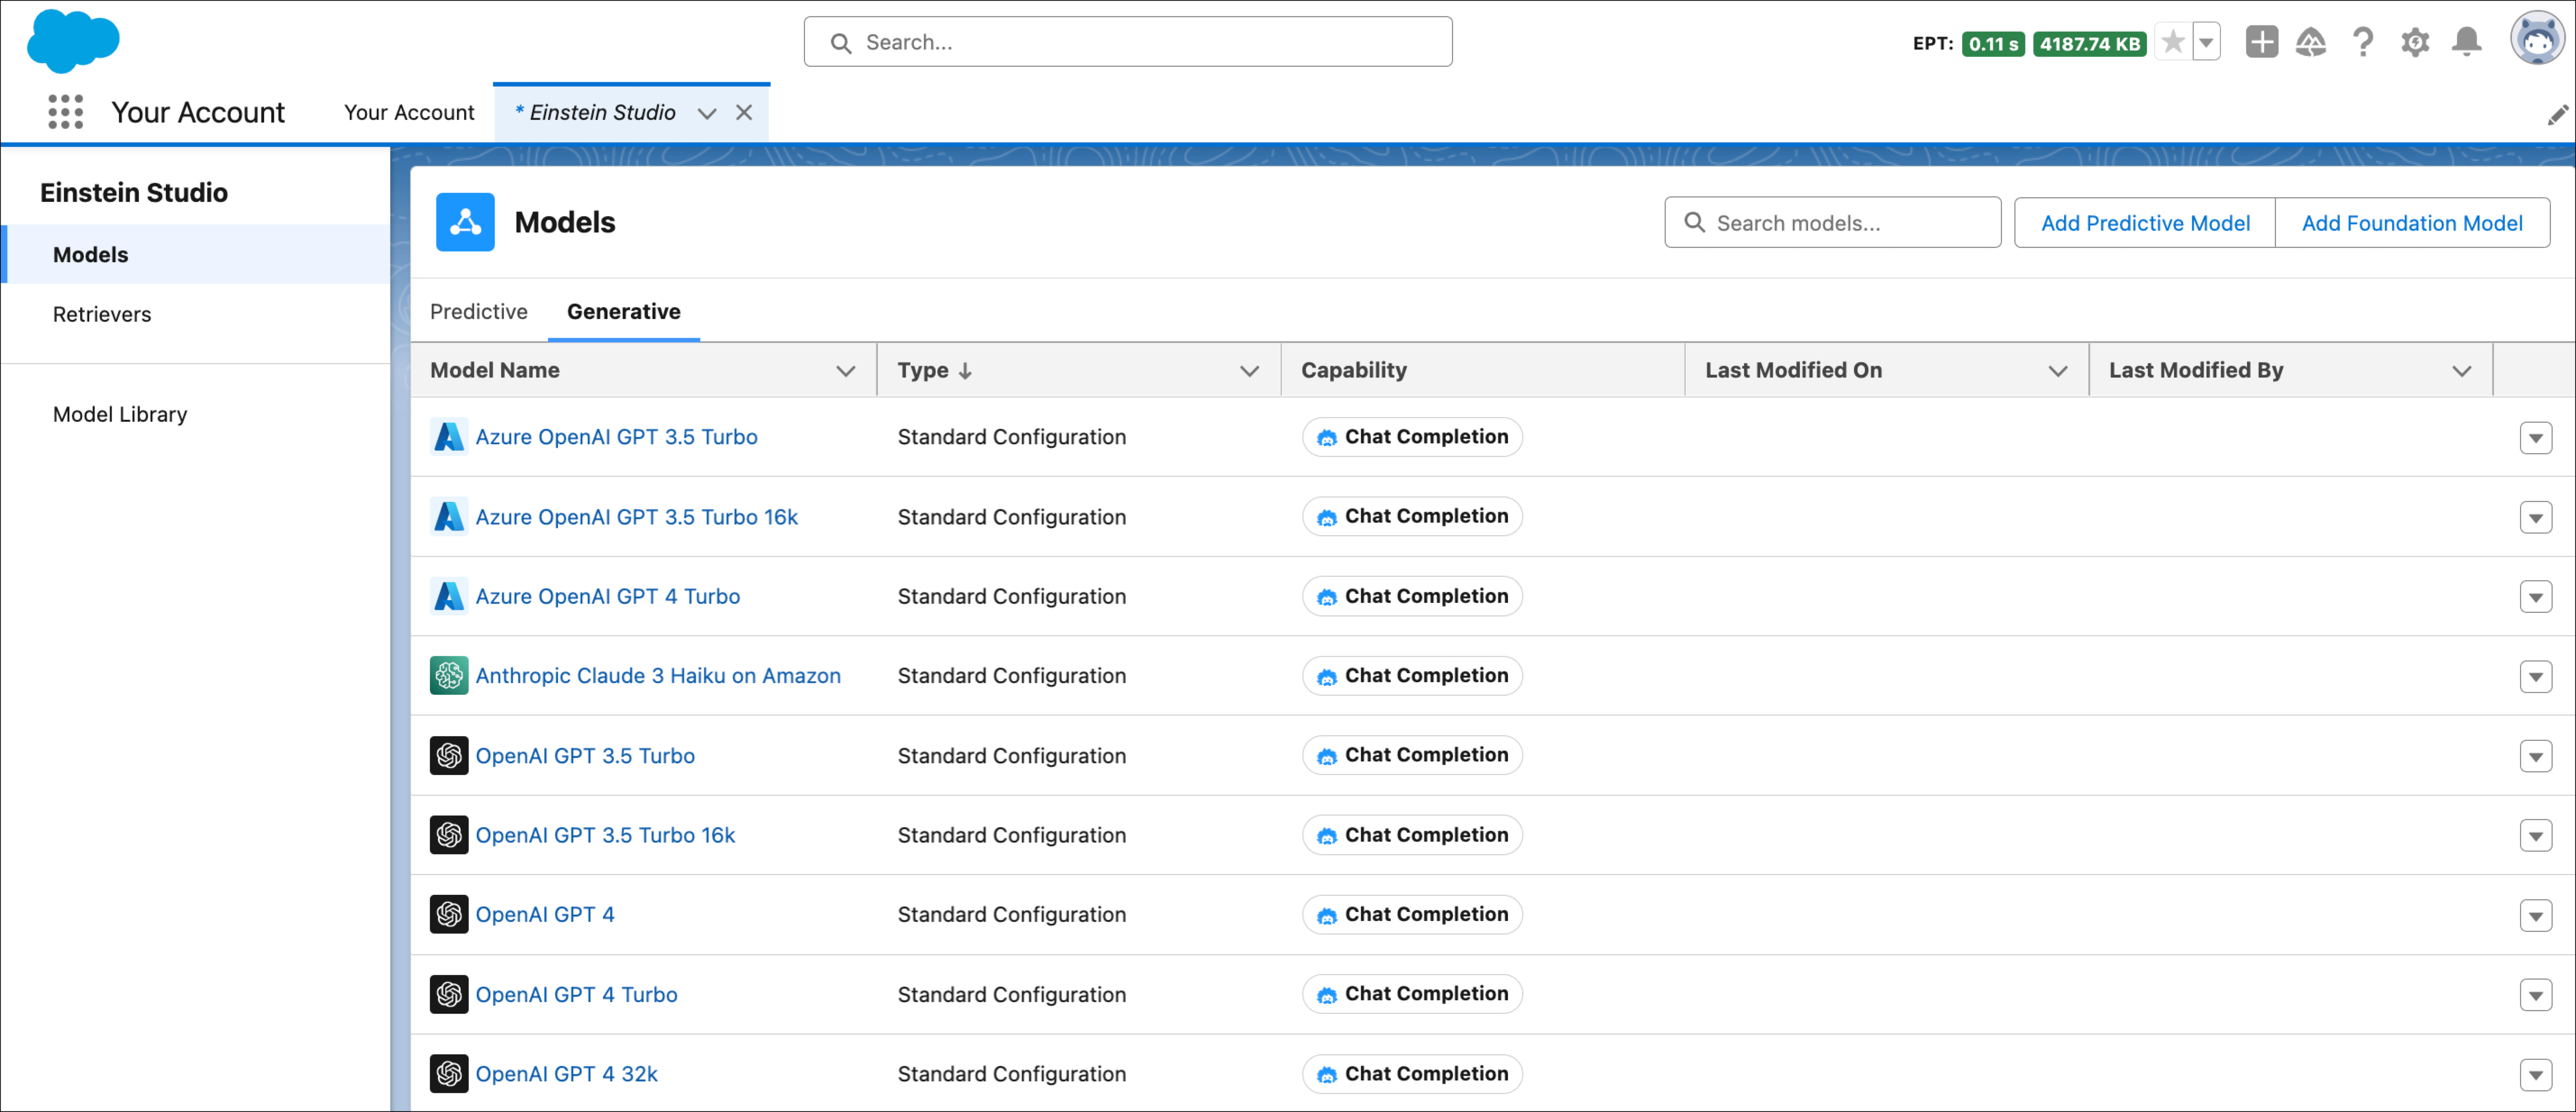The height and width of the screenshot is (1112, 2576).
Task: Click the Azure icon beside GPT 3.5 Turbo
Action: pos(449,437)
